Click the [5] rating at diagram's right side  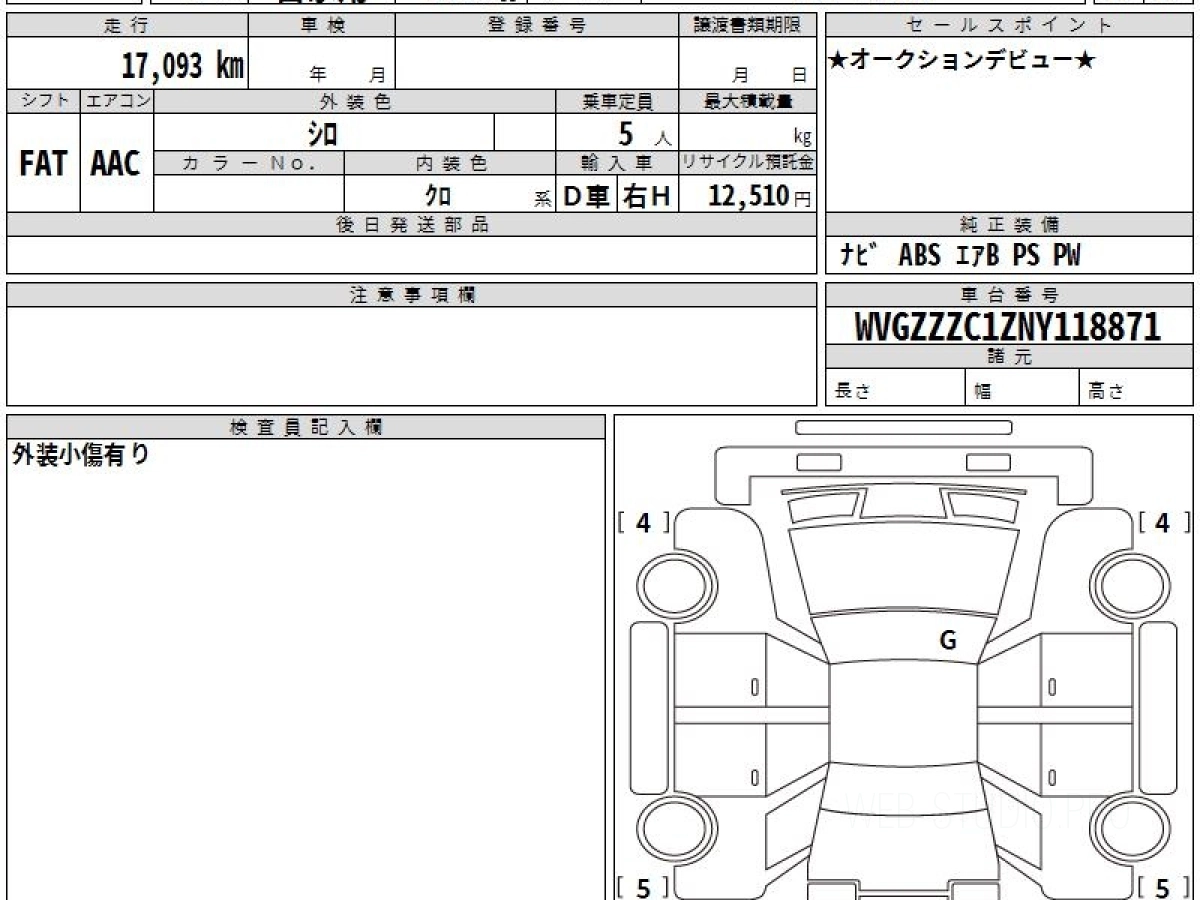click(1163, 886)
